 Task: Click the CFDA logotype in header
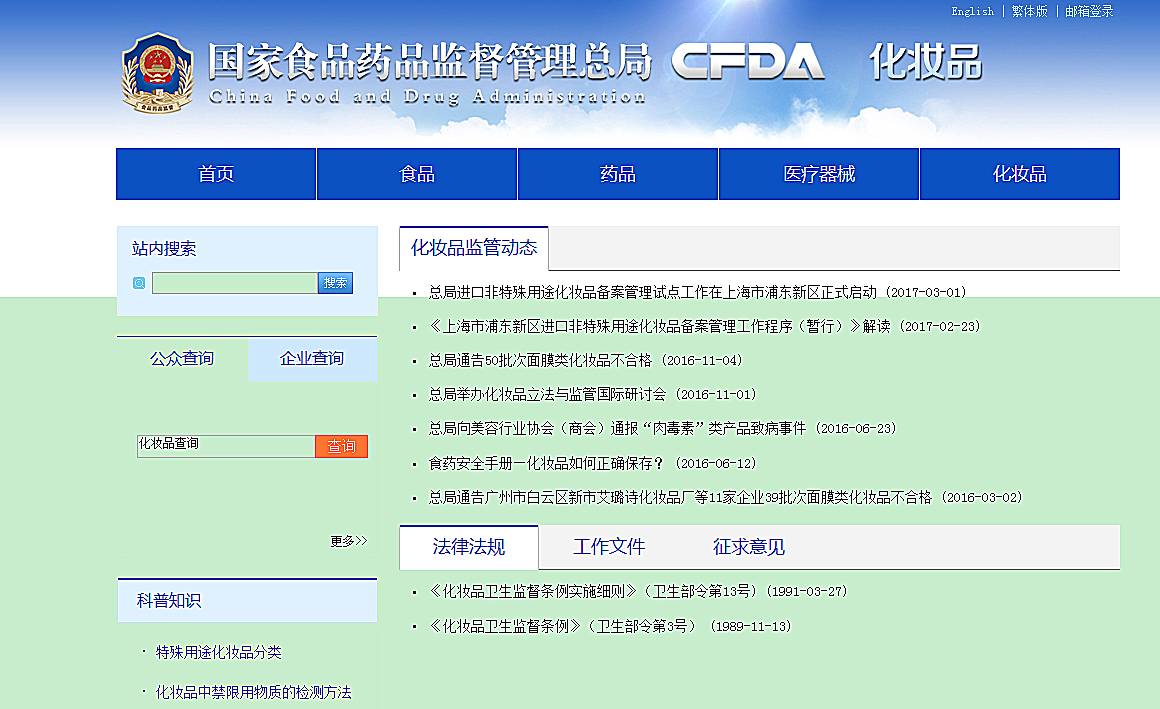[x=747, y=61]
